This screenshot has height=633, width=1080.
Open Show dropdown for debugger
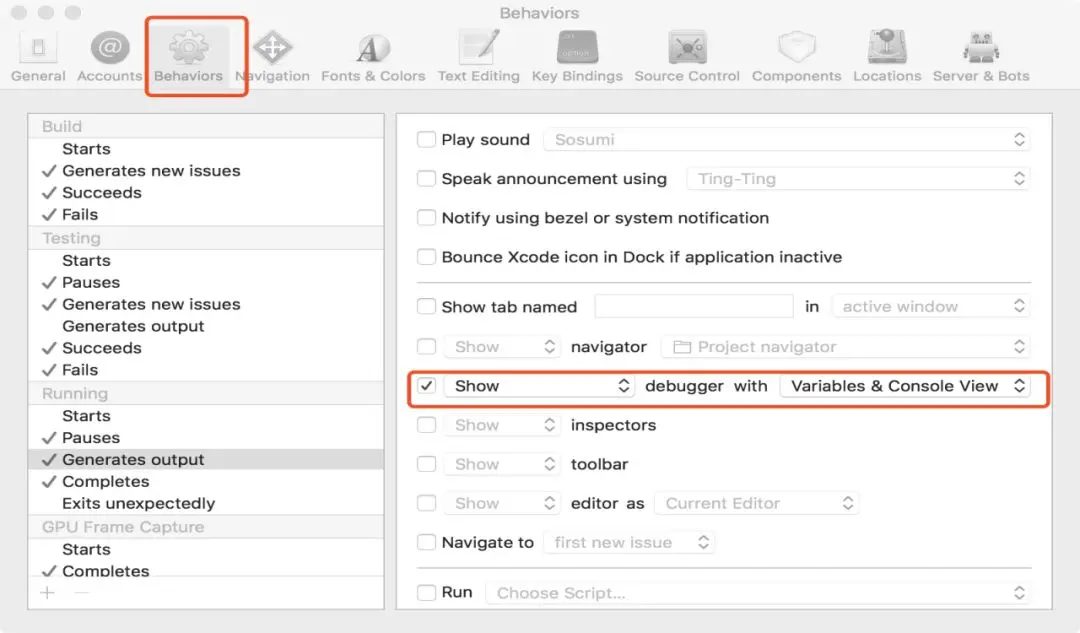[x=538, y=386]
